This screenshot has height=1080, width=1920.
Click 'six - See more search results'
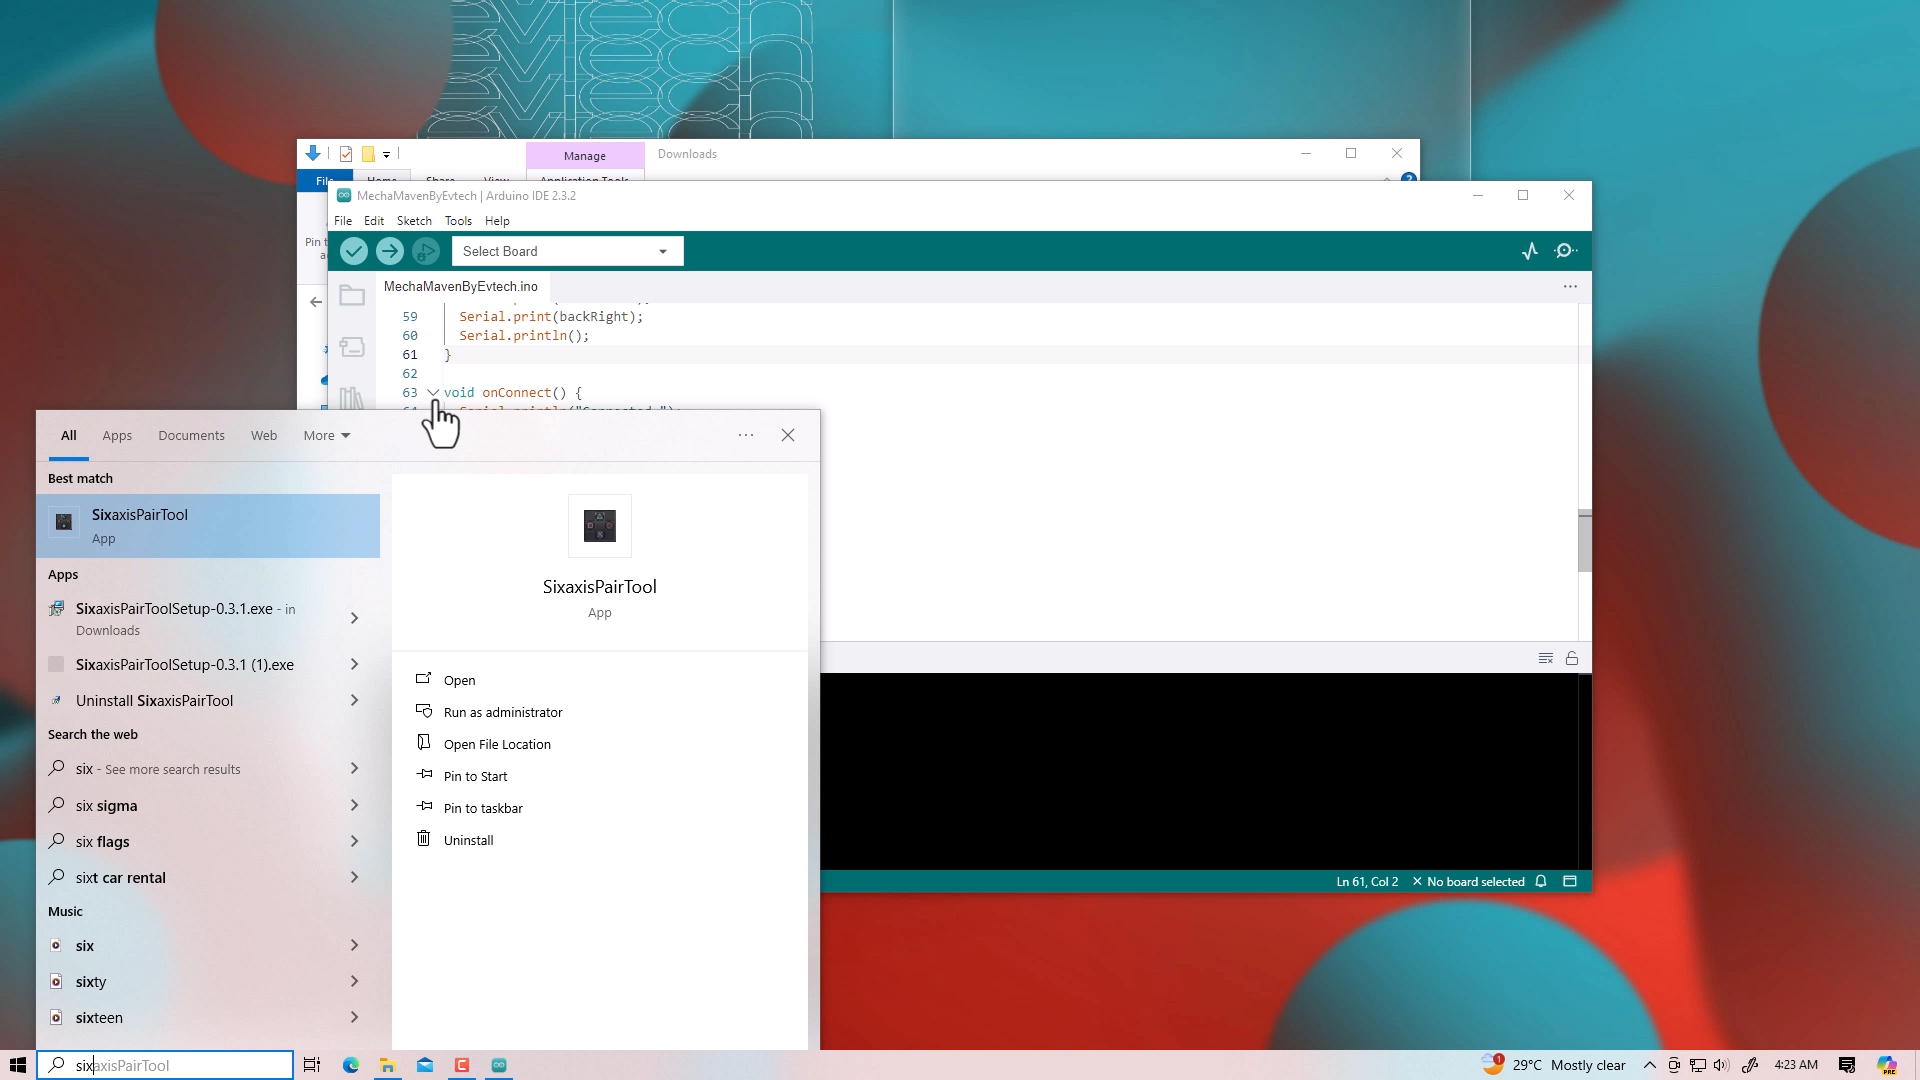tap(208, 769)
